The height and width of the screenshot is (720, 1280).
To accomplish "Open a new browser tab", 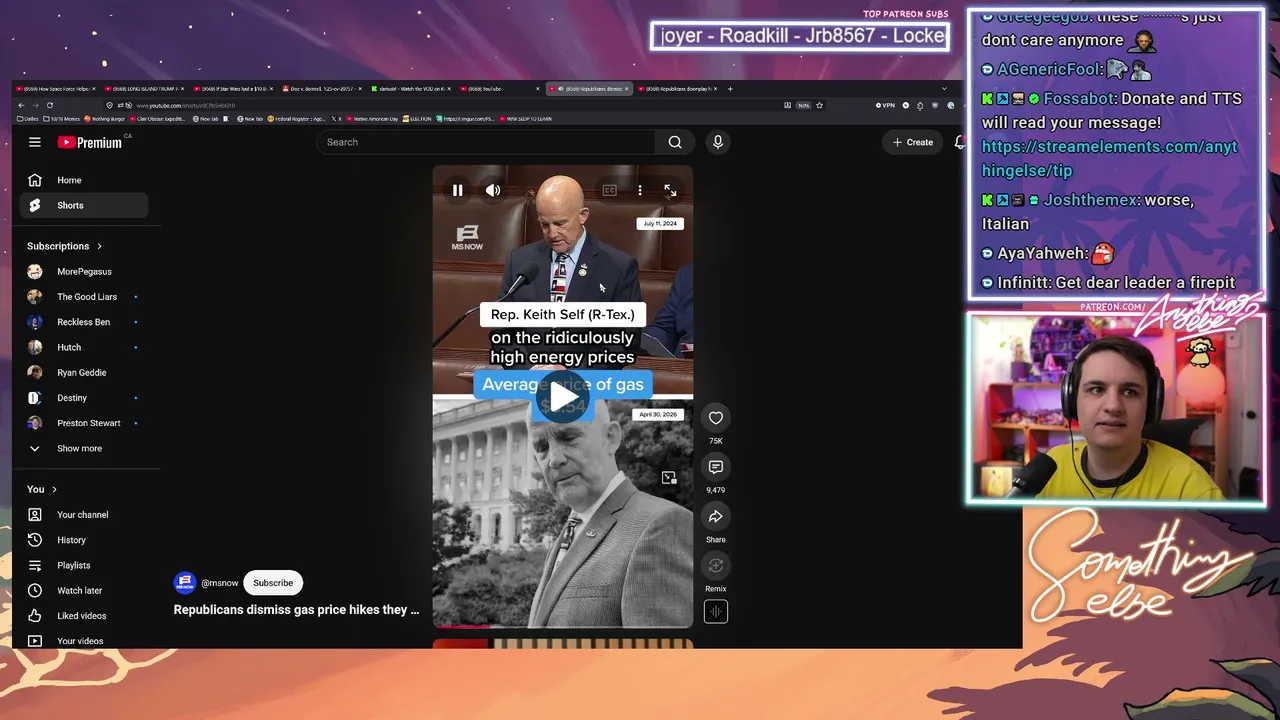I will pyautogui.click(x=730, y=89).
